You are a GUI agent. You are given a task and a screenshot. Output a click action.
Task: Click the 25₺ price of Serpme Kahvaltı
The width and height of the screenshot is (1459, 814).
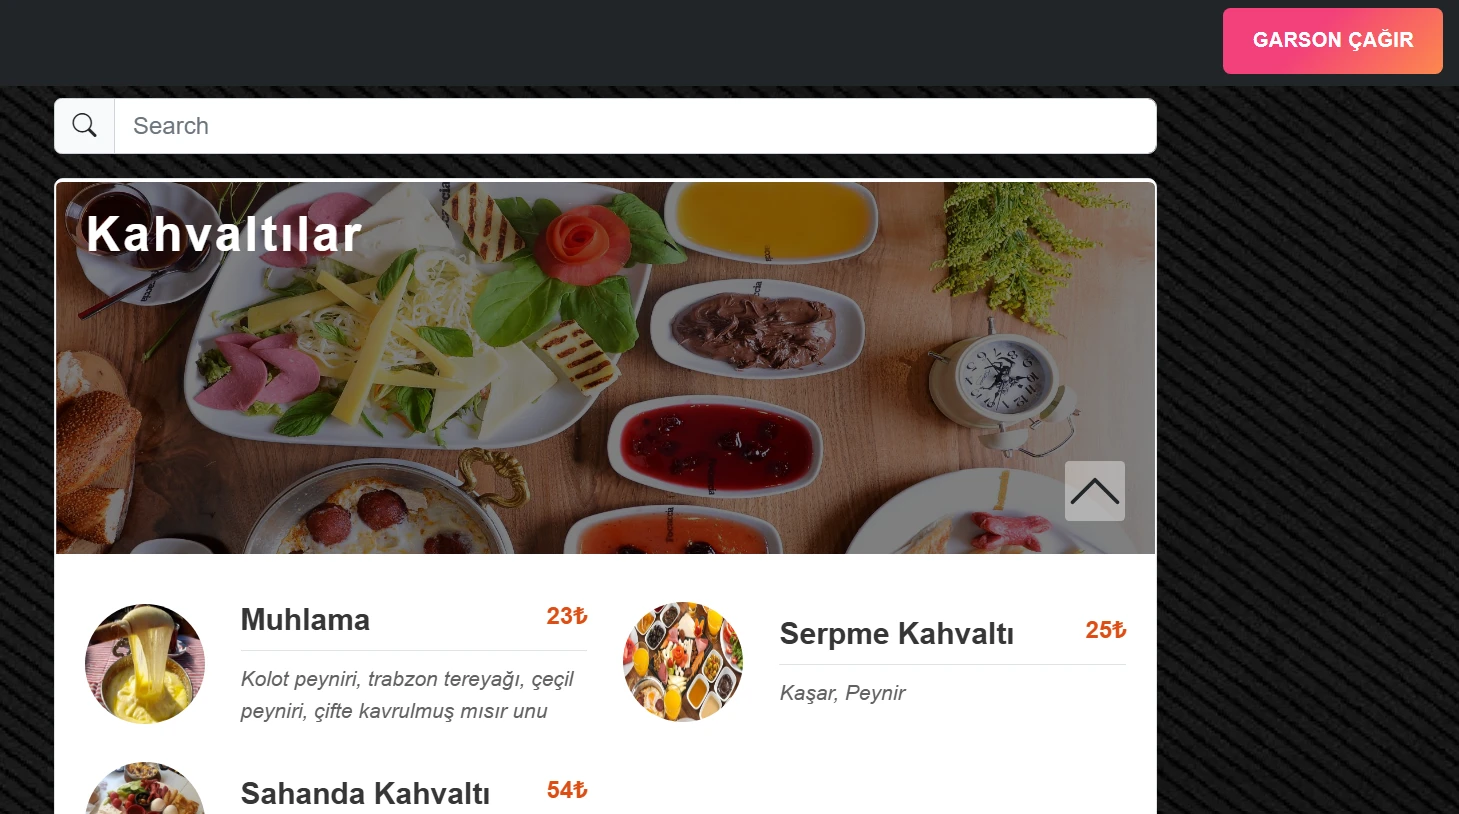click(x=1105, y=630)
